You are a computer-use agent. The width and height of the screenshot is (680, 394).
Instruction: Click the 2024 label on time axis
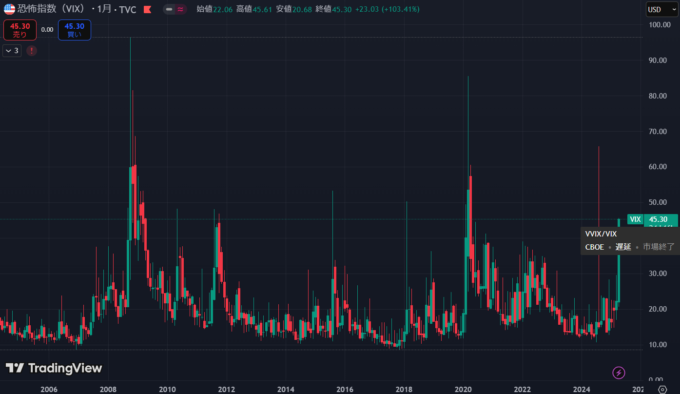pyautogui.click(x=581, y=389)
